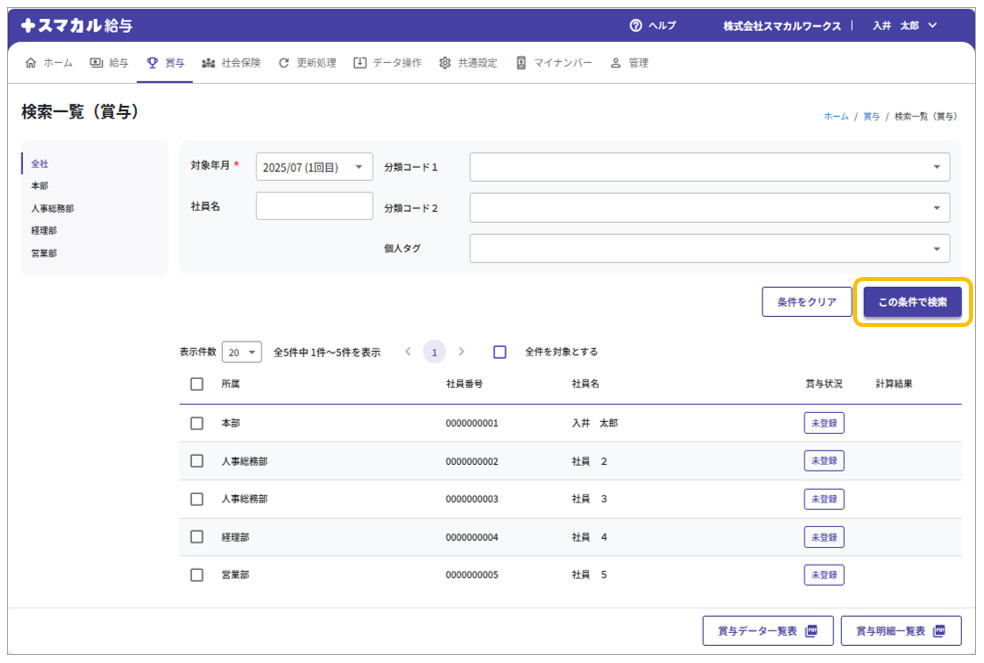Screen dimensions: 984x663
Task: Export the 賞与データ一覧表 PDF
Action: (767, 631)
